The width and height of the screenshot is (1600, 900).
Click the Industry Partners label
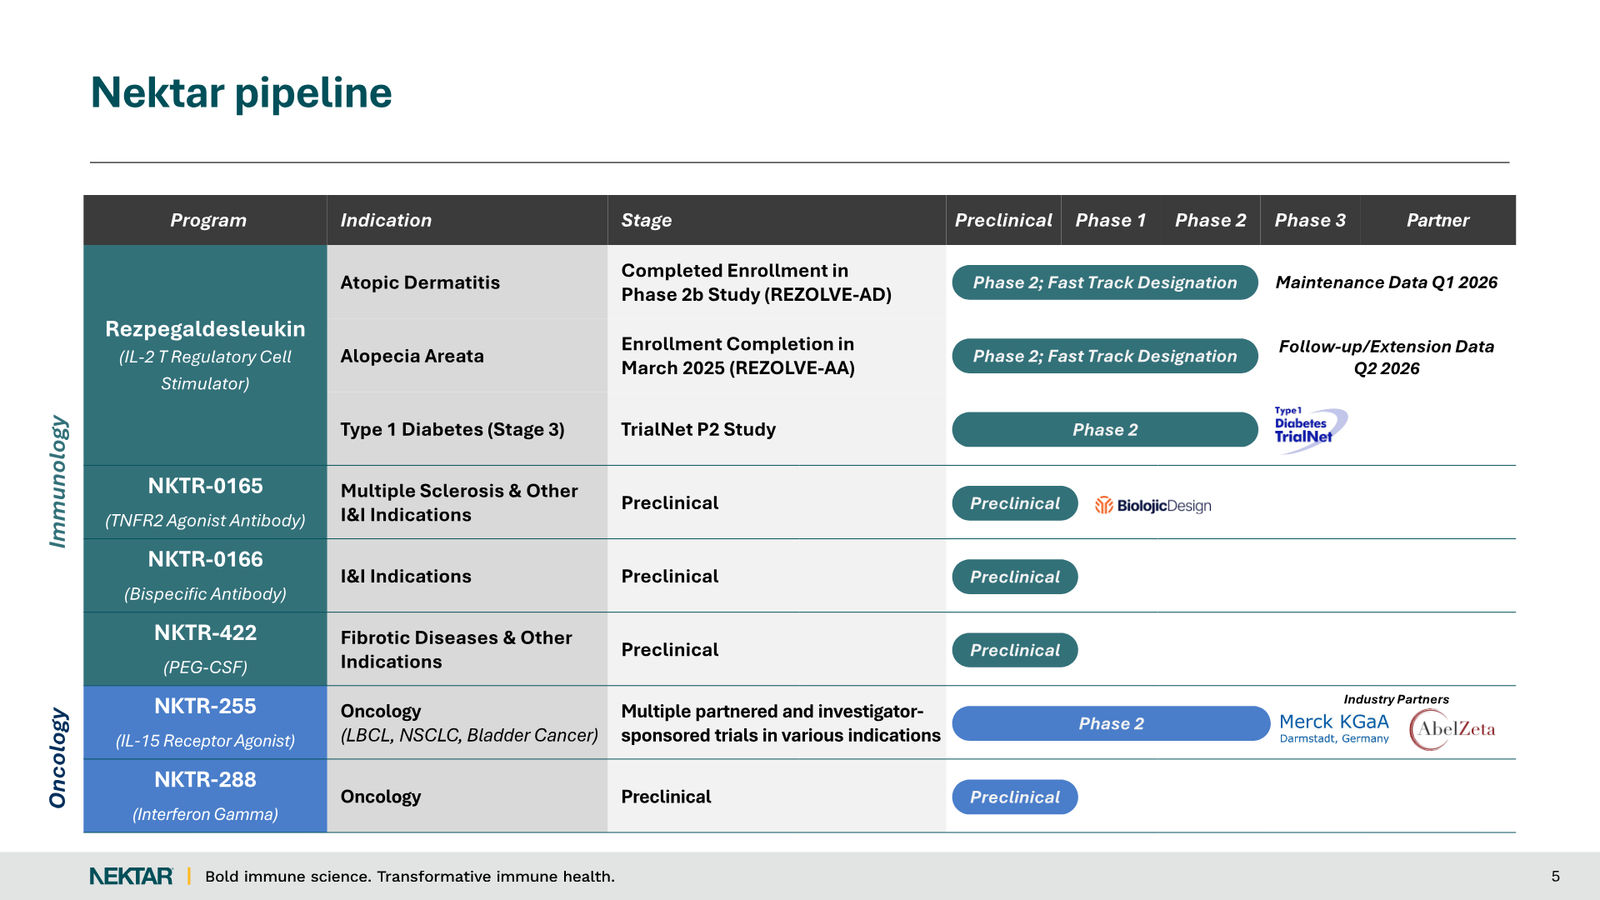coord(1396,699)
